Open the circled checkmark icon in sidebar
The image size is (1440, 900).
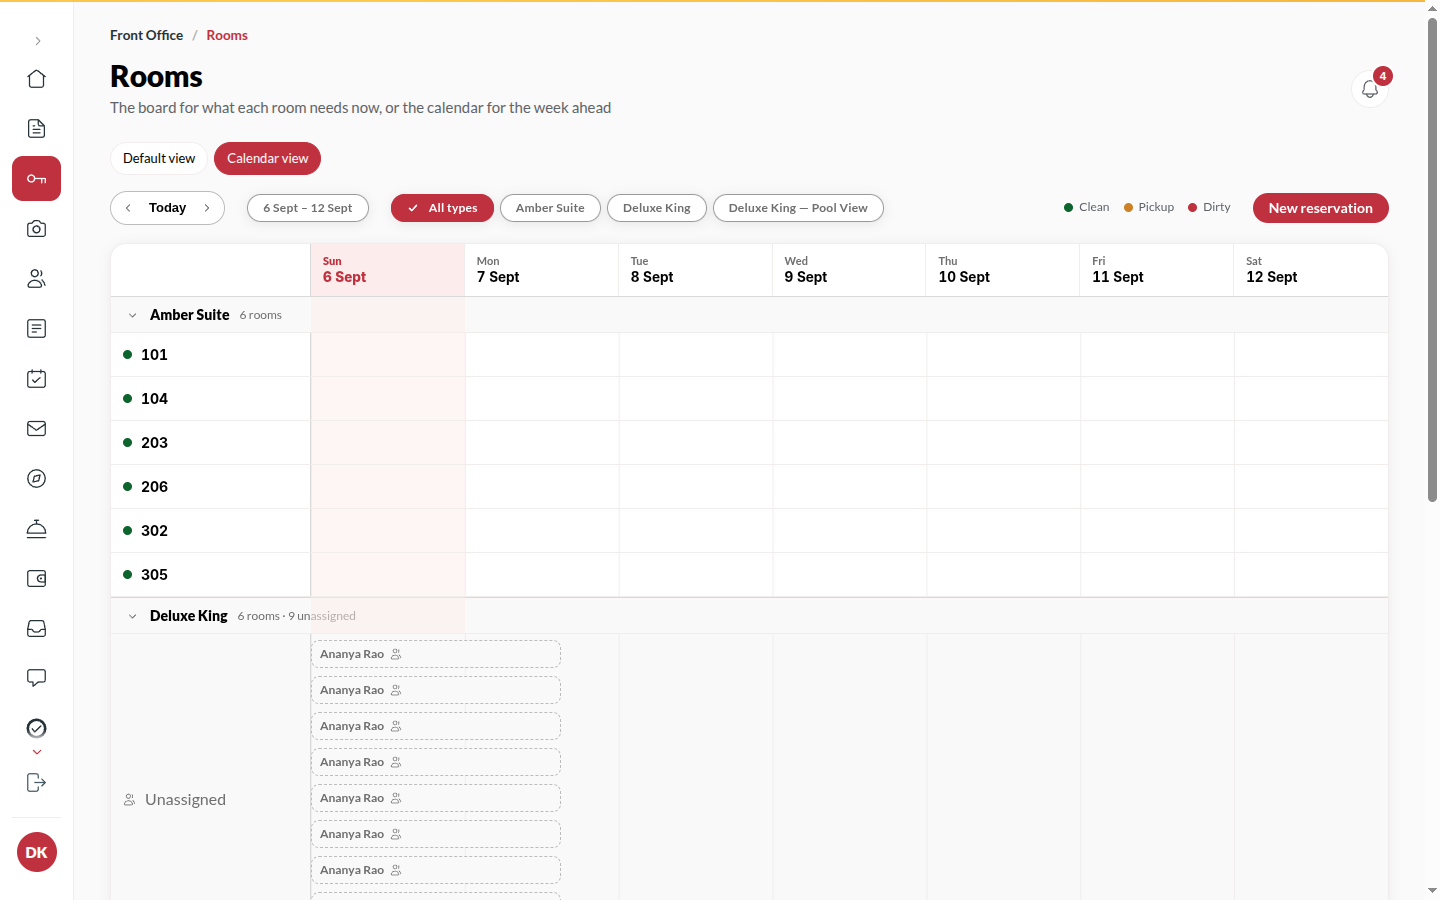pyautogui.click(x=36, y=728)
